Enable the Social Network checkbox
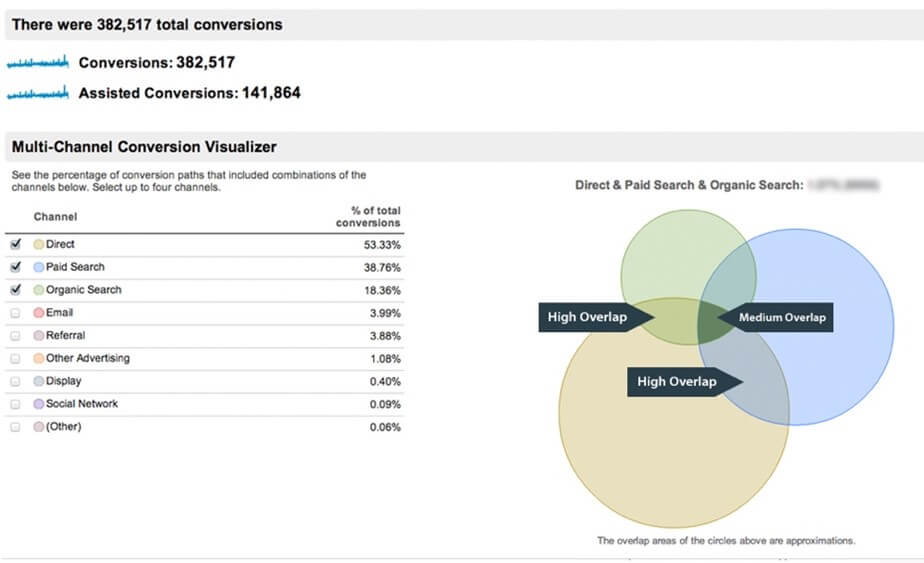The width and height of the screenshot is (924, 563). point(15,404)
